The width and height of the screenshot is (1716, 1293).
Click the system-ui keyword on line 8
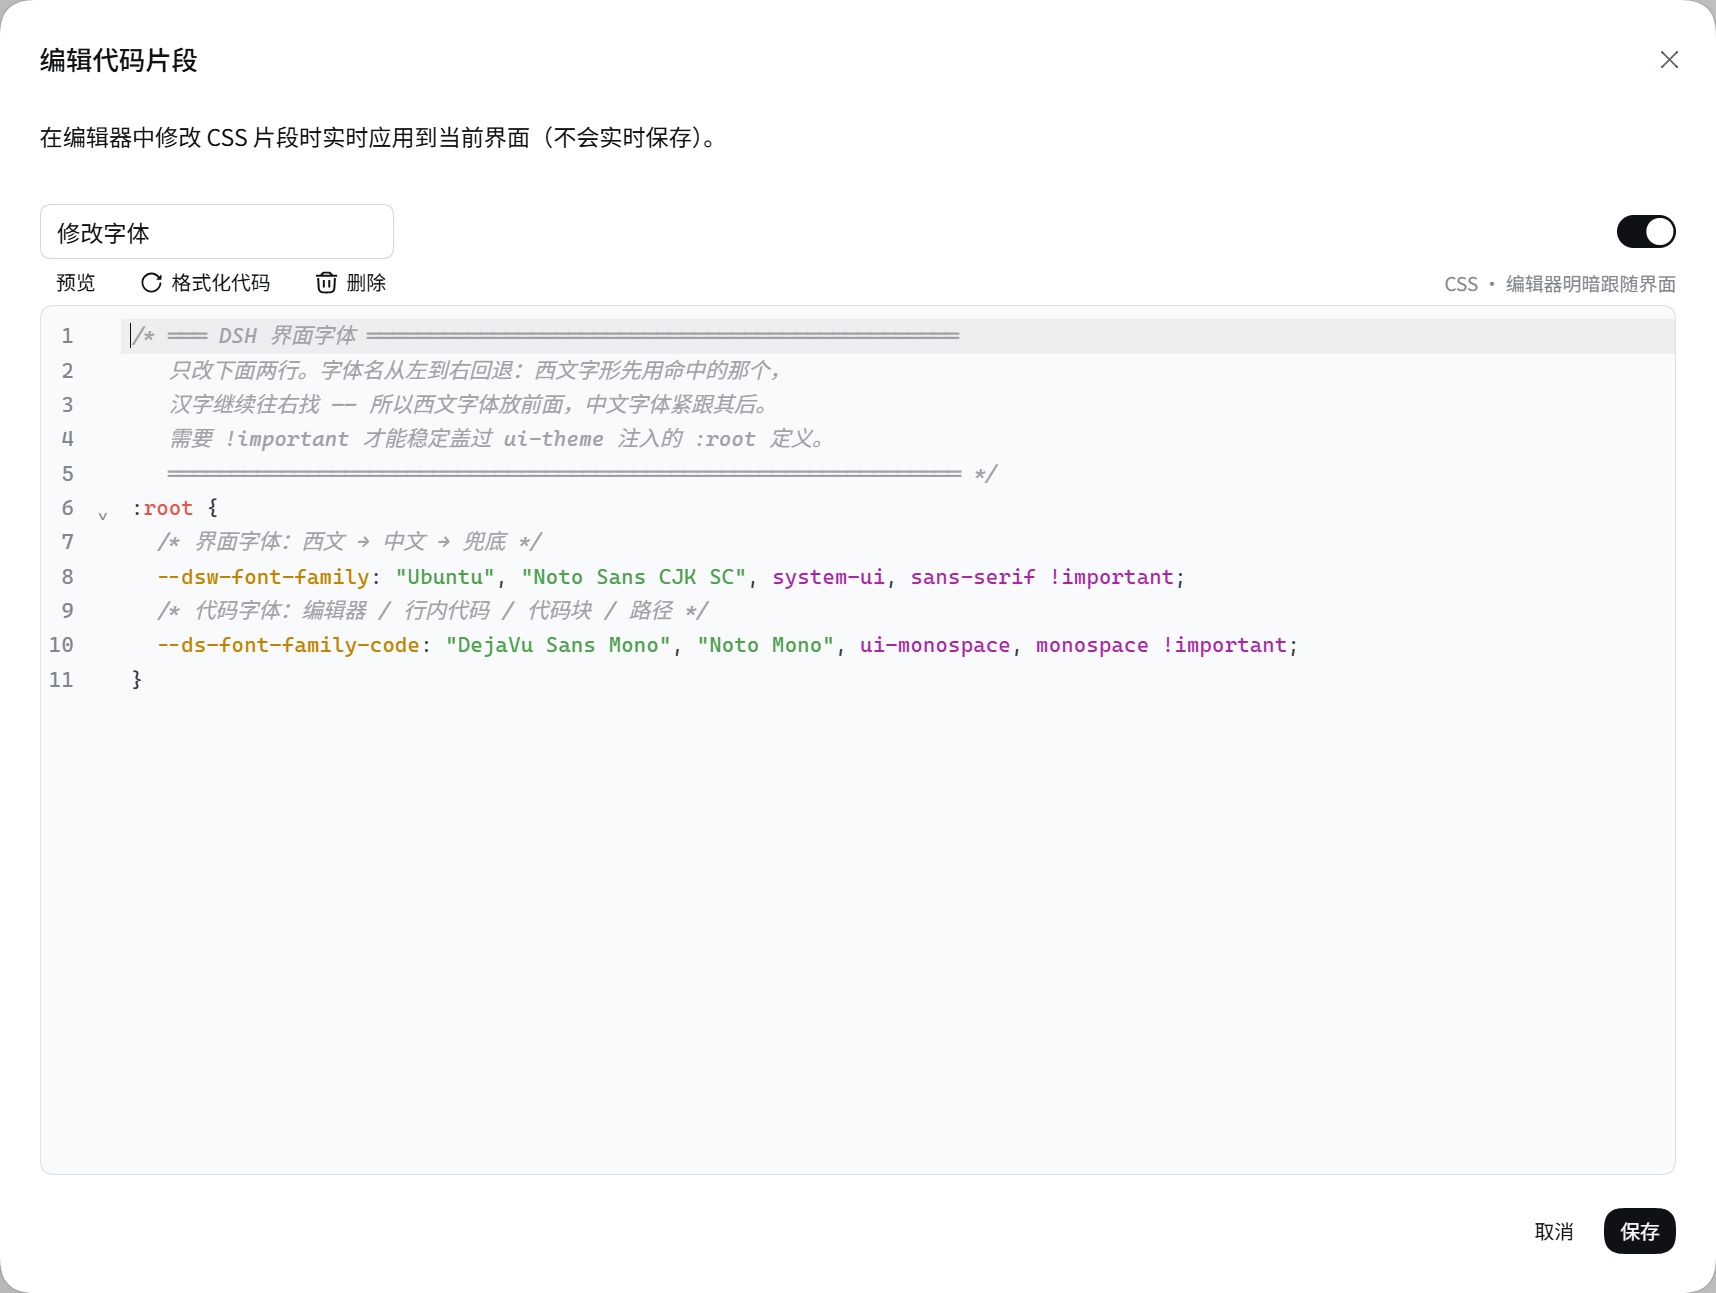click(x=828, y=577)
